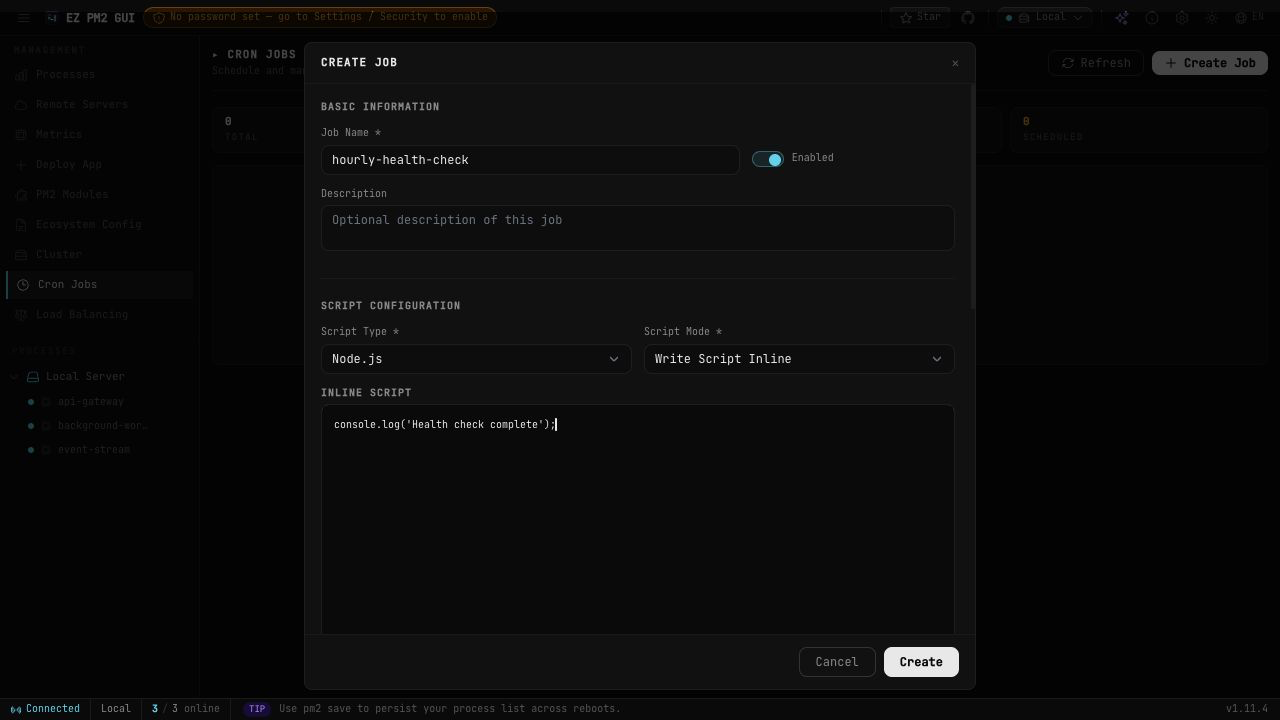Screen dimensions: 1280x720
Task: Select Deploy App in the sidebar
Action: click(100, 165)
